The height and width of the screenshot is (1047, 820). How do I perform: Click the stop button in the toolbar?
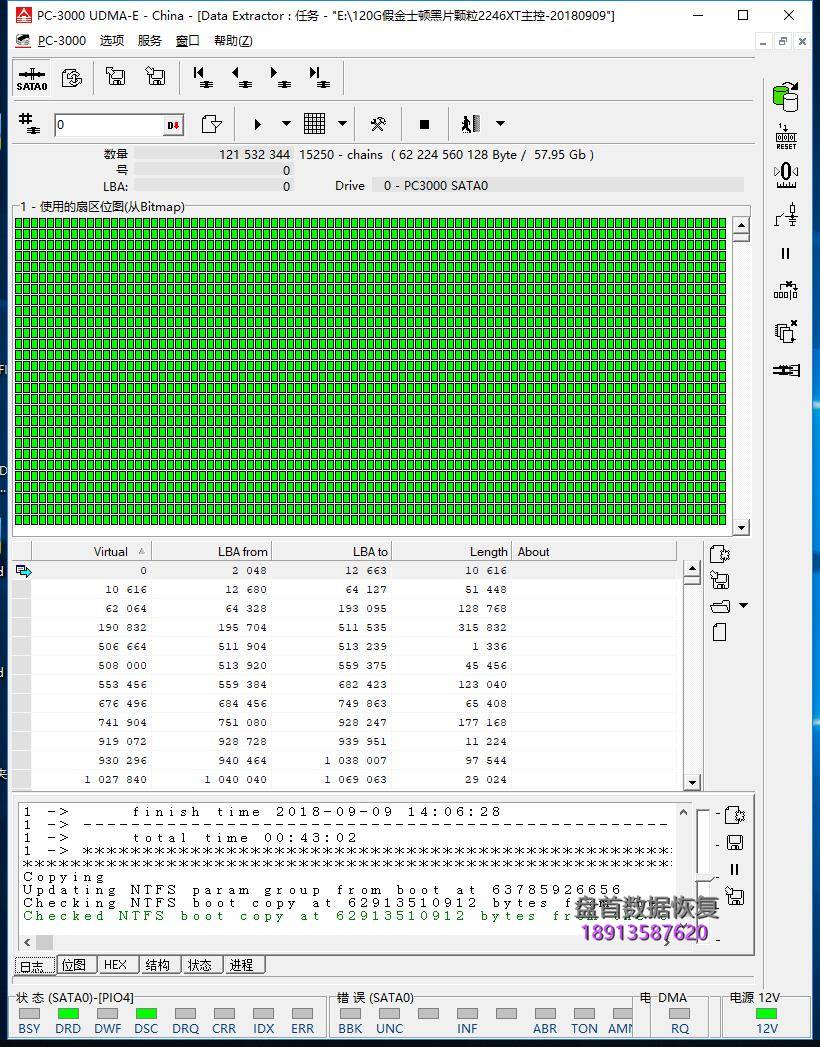point(424,124)
